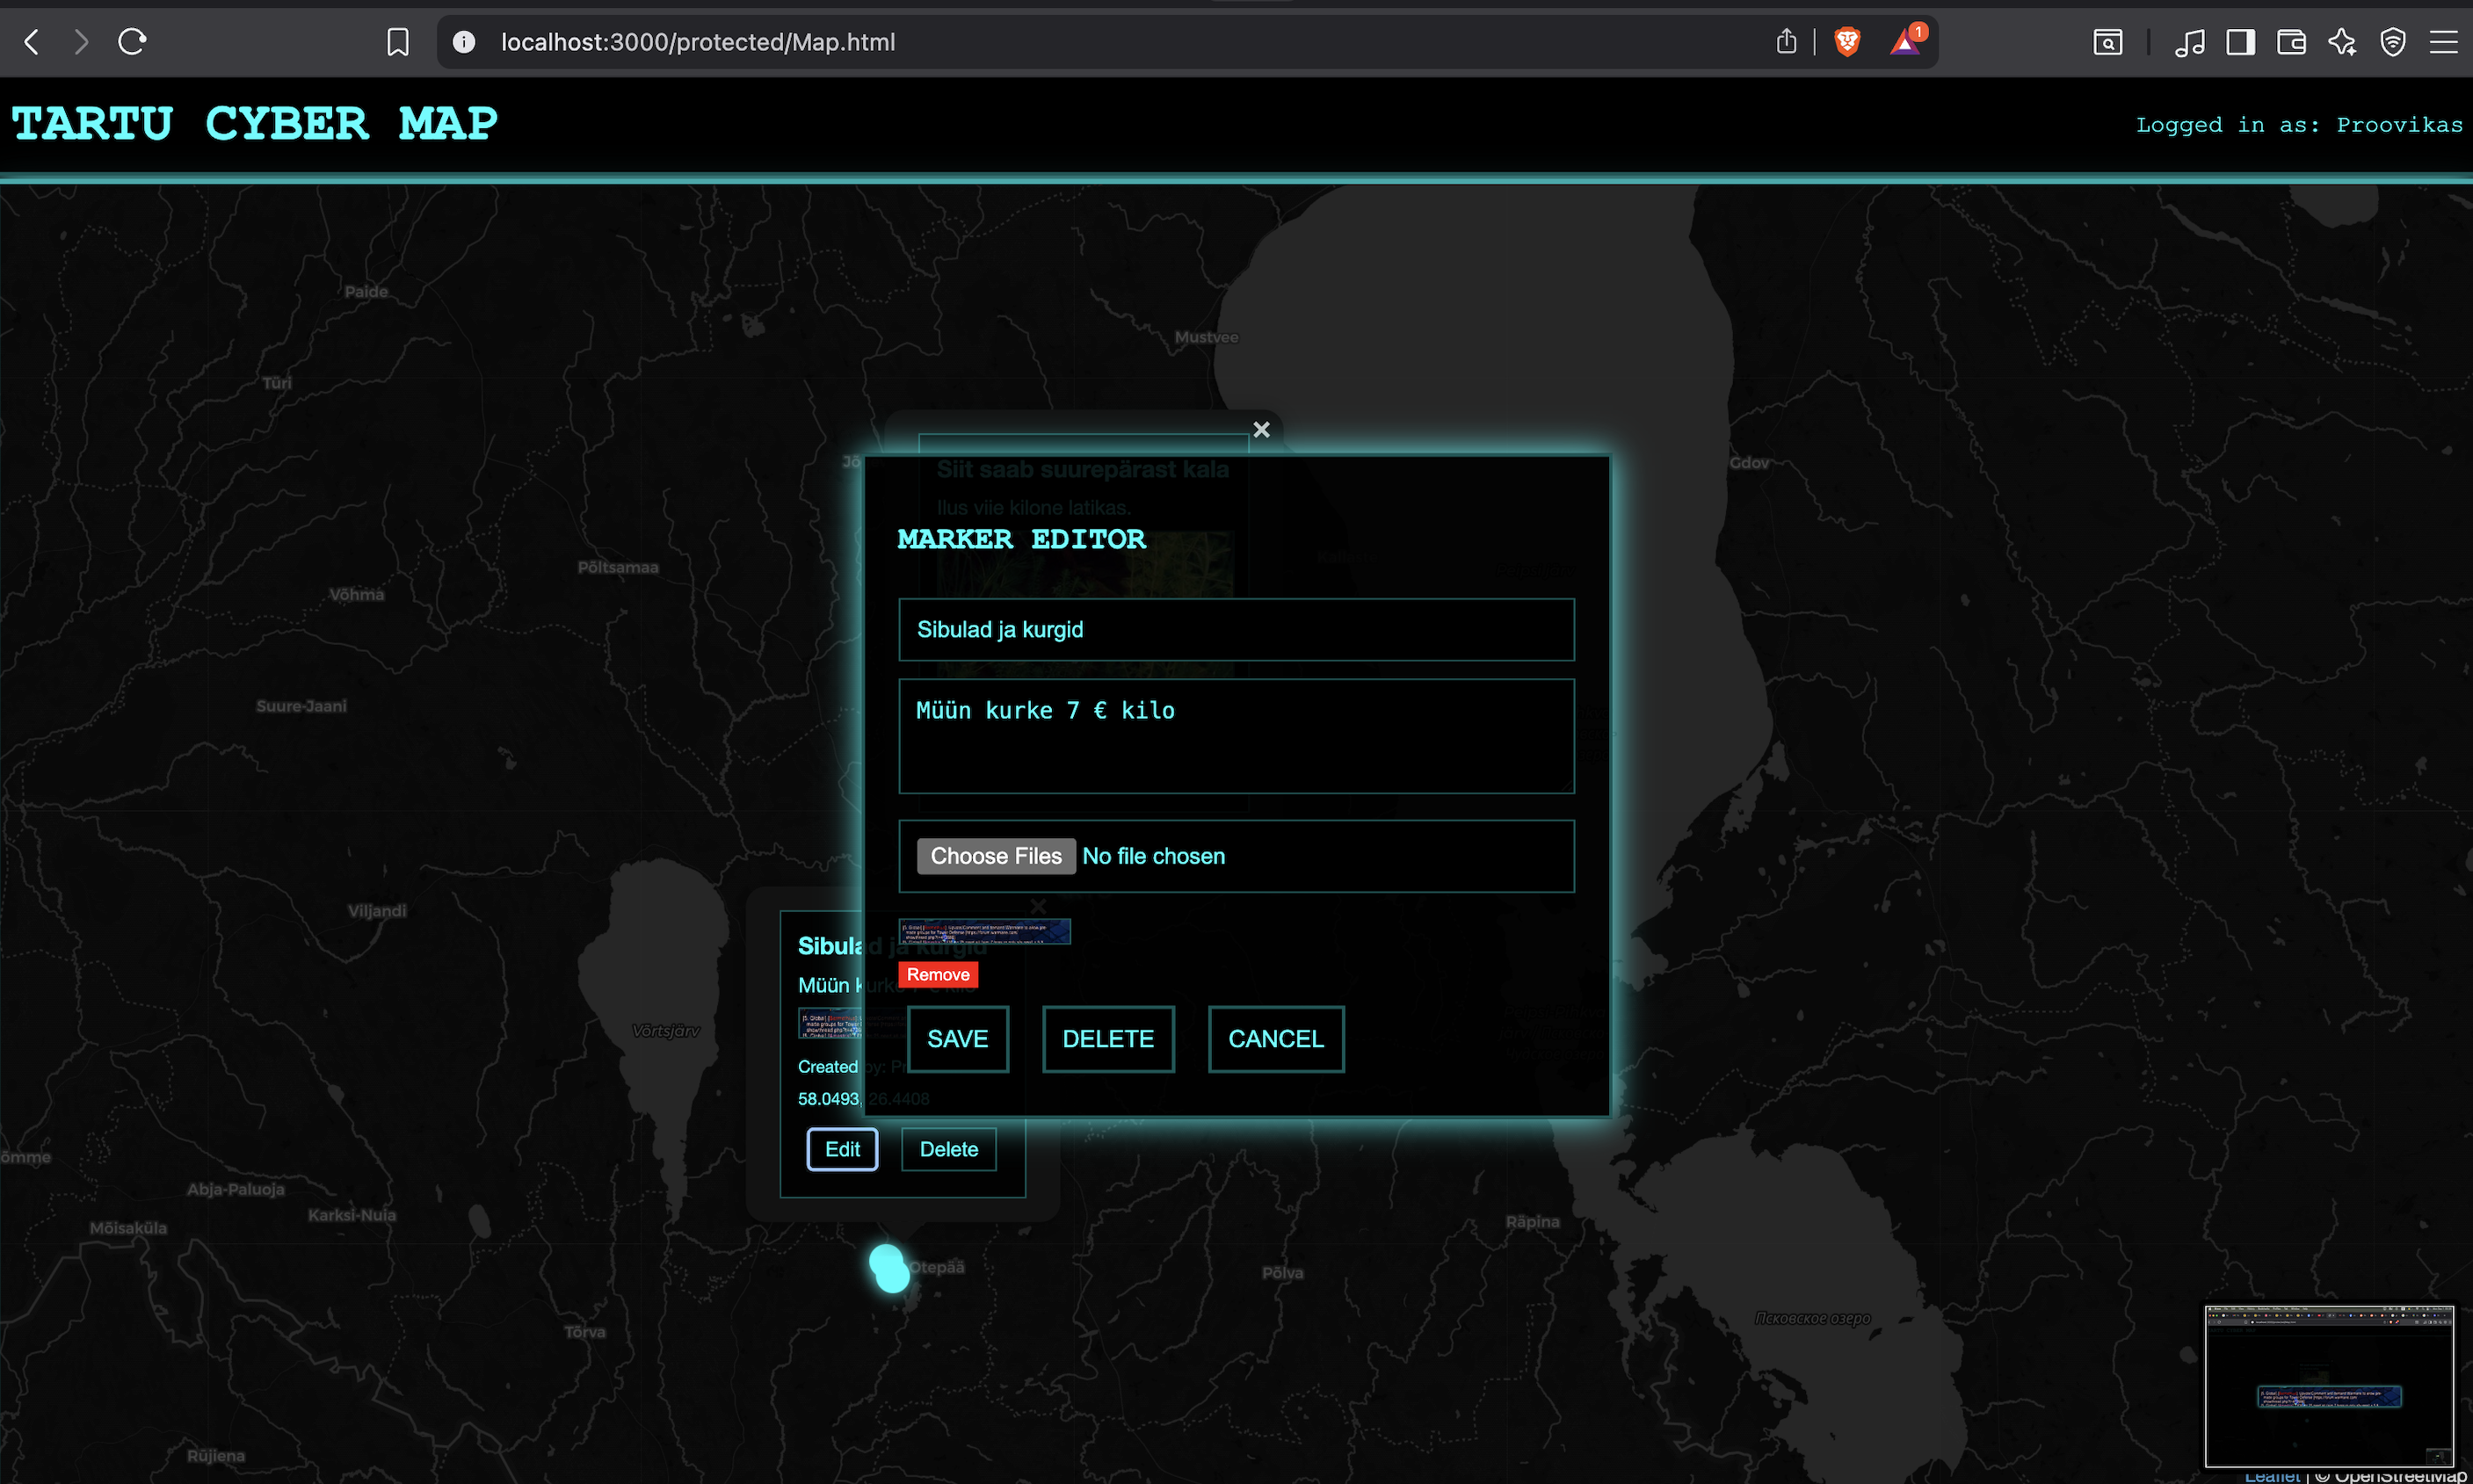
Task: Click the Räpina map label
Action: [x=1532, y=1222]
